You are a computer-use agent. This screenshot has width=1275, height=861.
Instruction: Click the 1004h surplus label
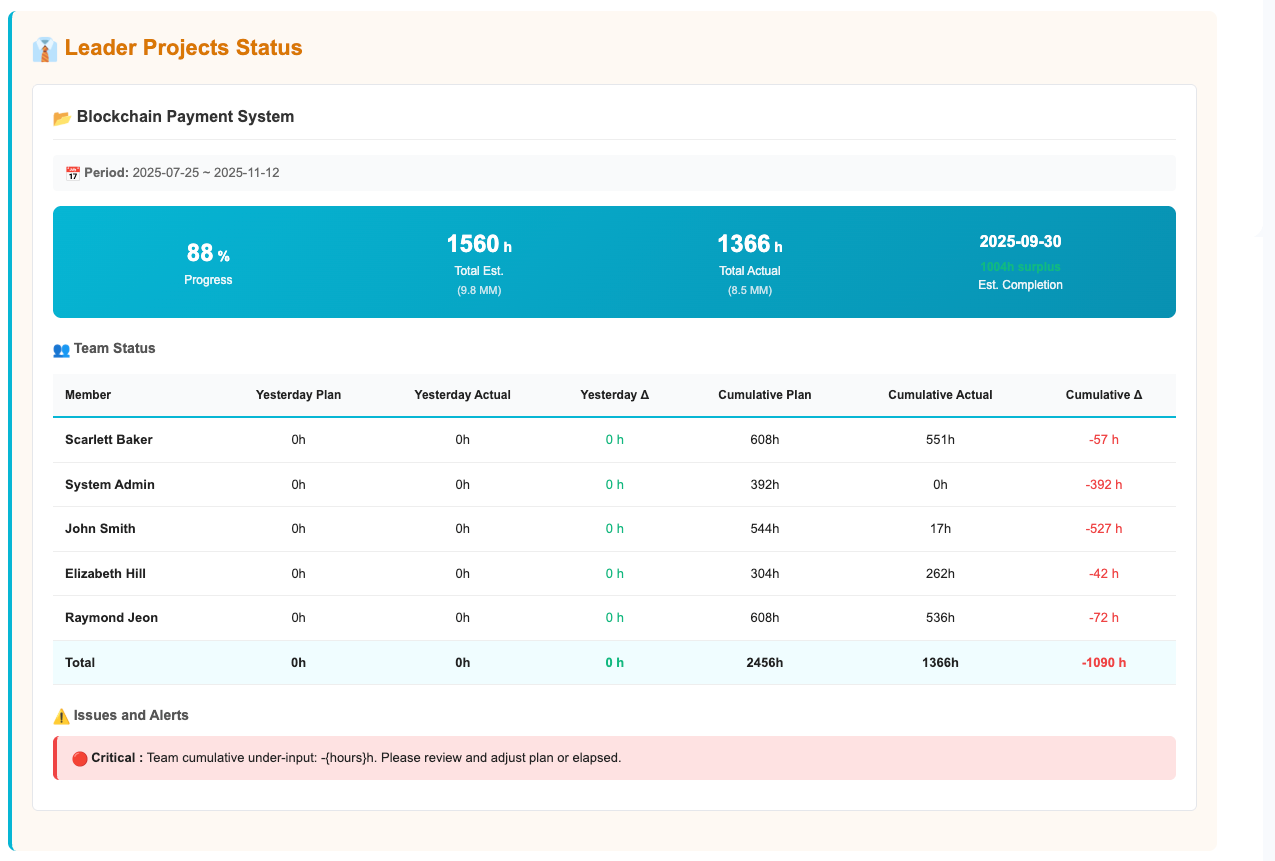pos(1020,266)
